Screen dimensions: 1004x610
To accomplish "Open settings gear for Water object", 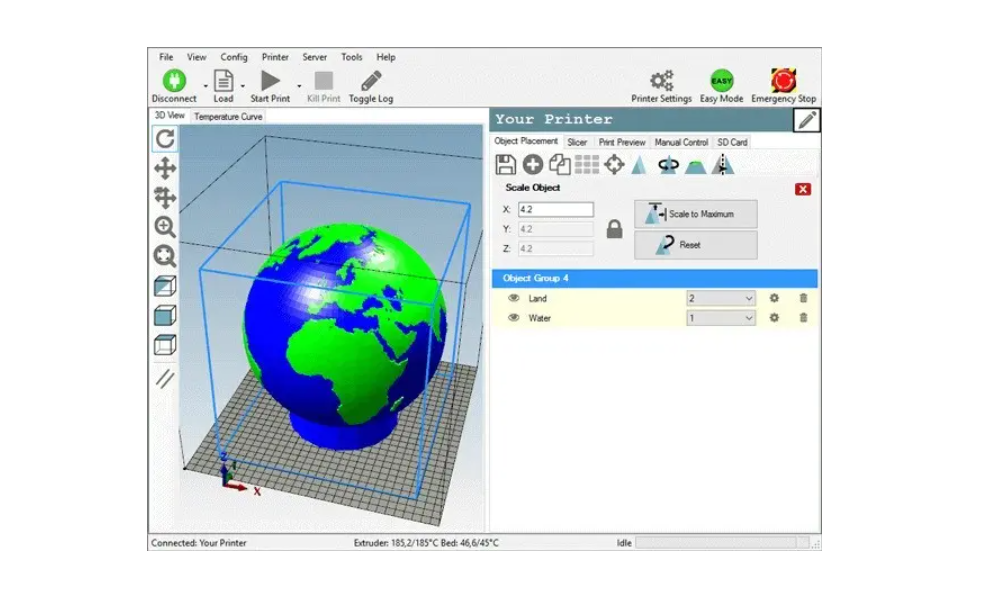I will point(774,318).
